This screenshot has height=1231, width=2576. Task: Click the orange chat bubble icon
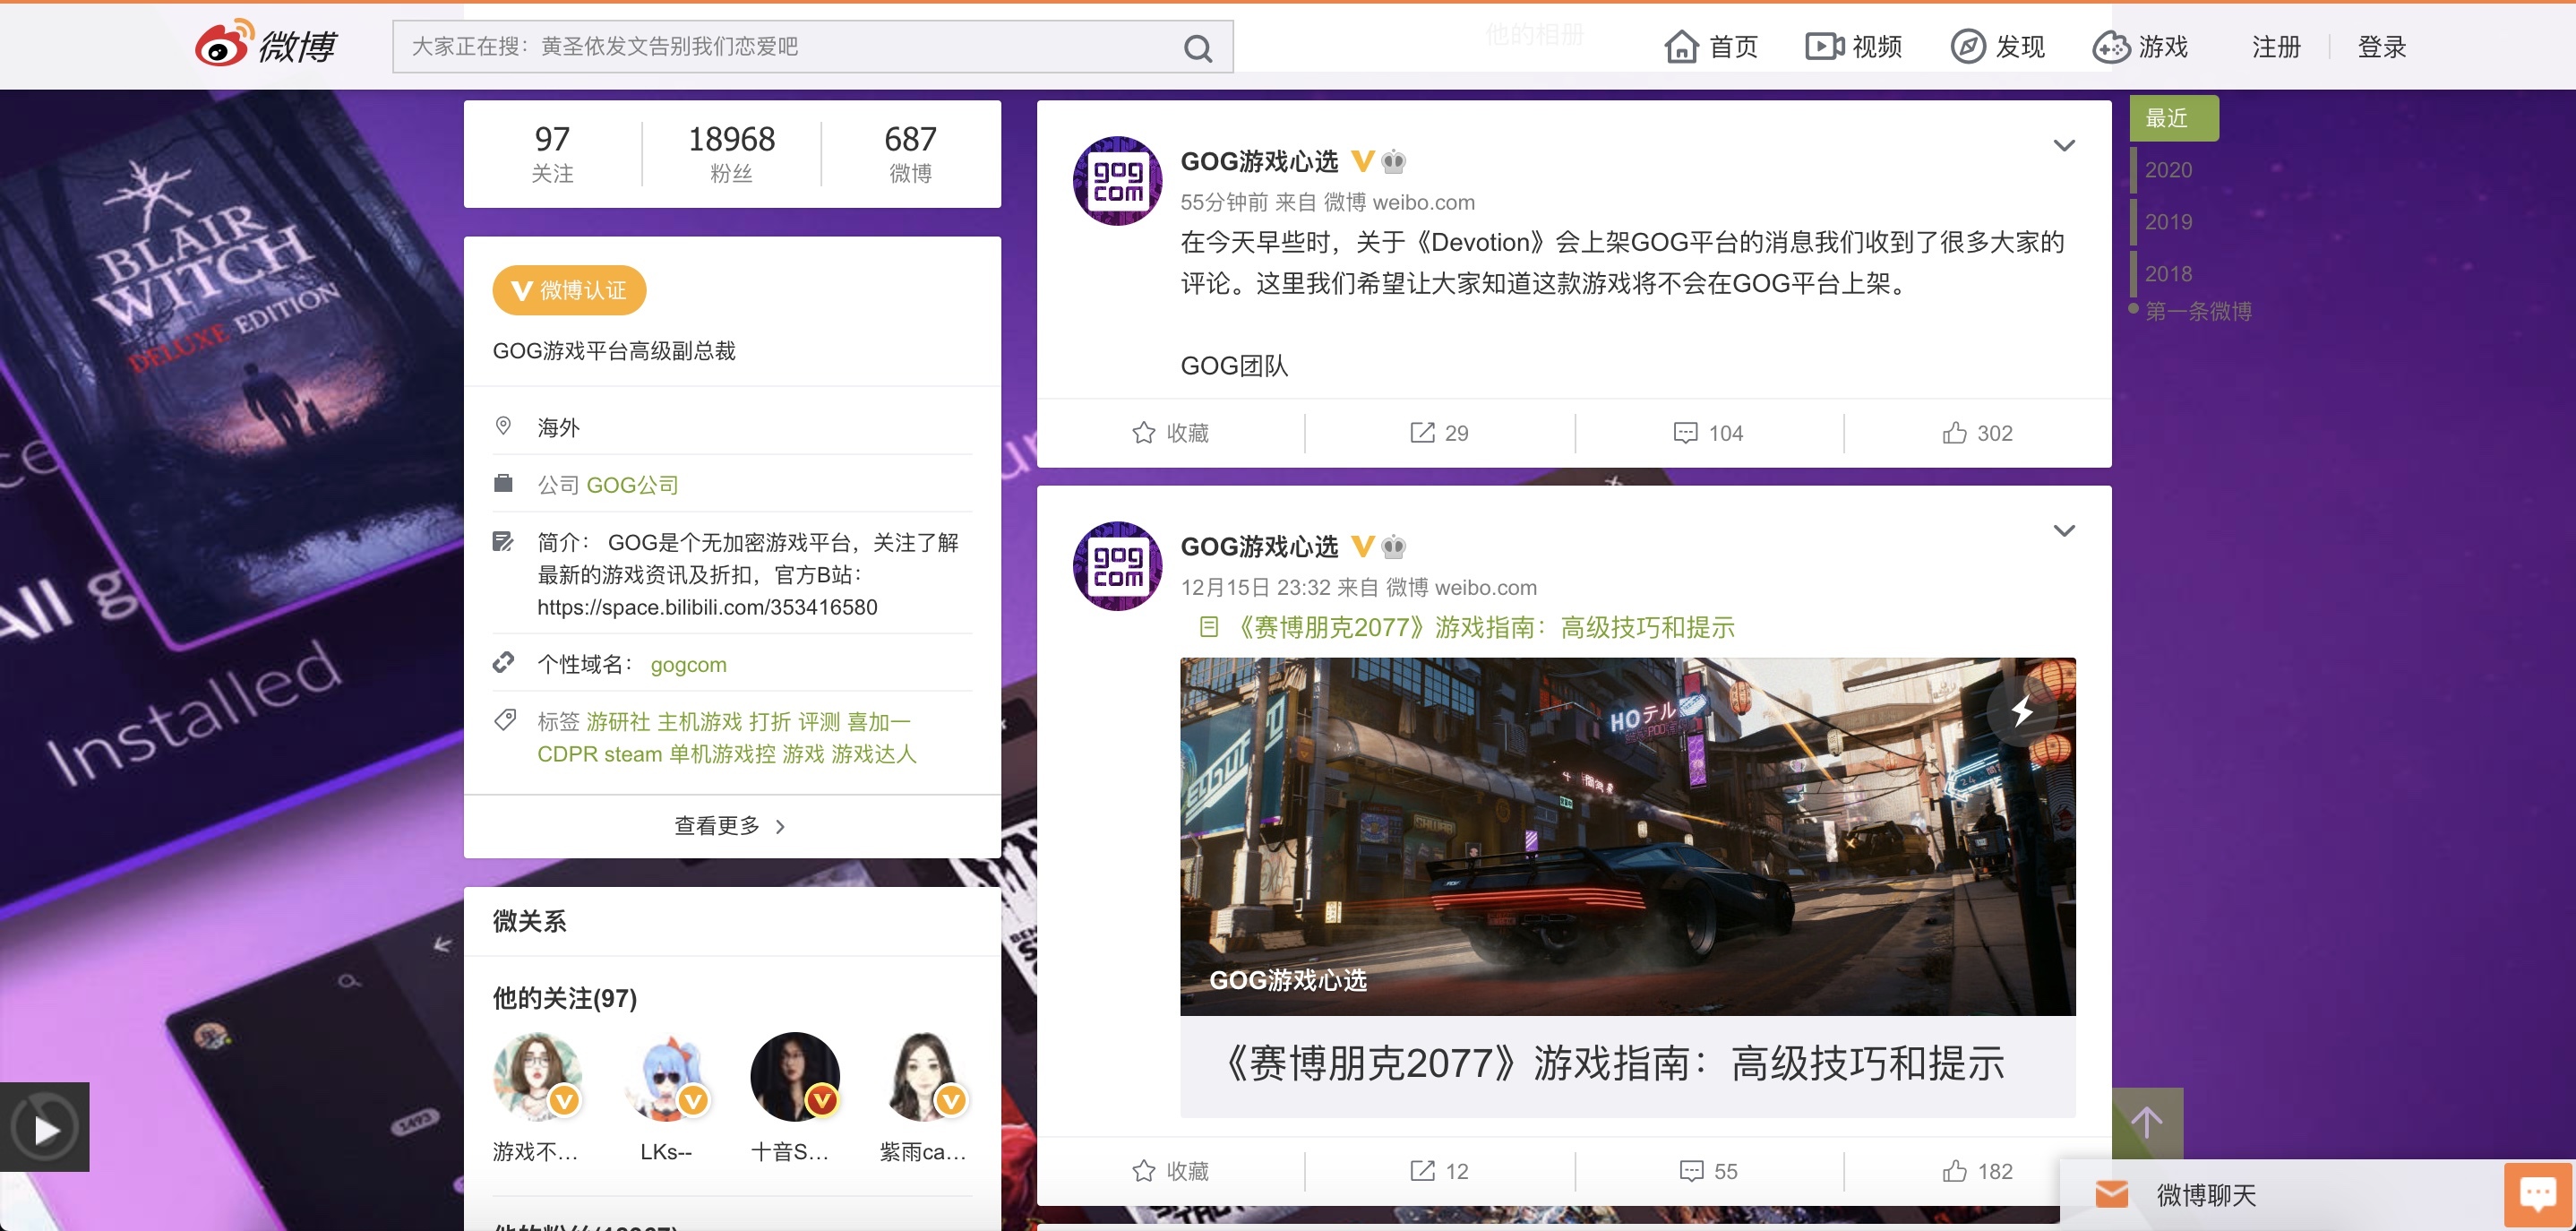(2538, 1195)
